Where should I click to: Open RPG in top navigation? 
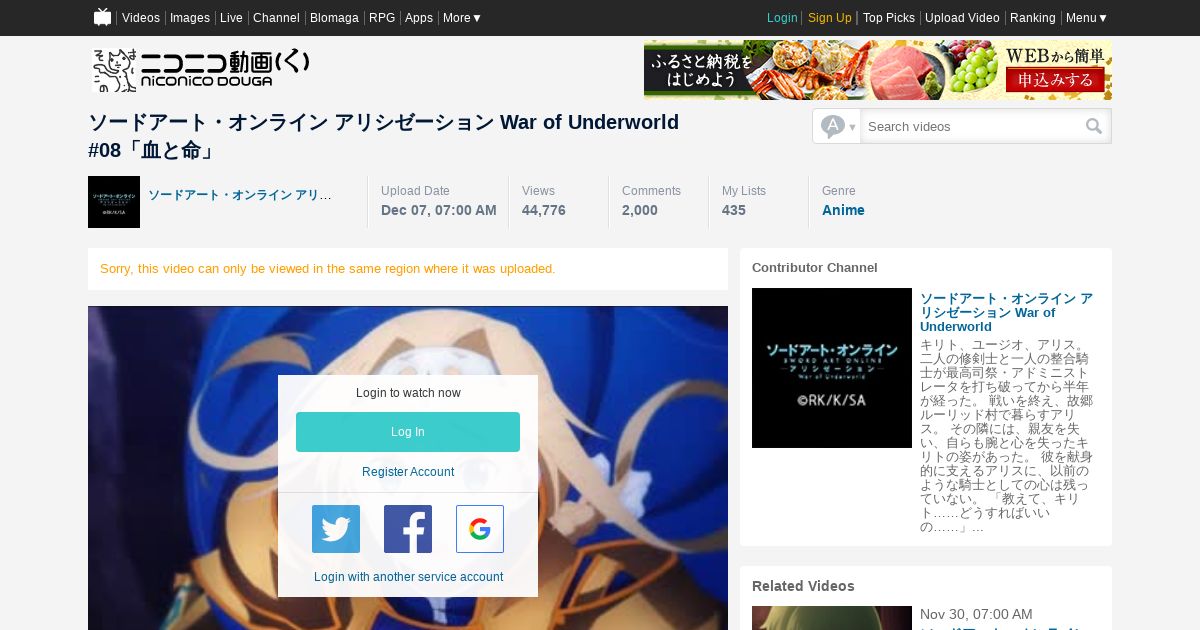[382, 18]
